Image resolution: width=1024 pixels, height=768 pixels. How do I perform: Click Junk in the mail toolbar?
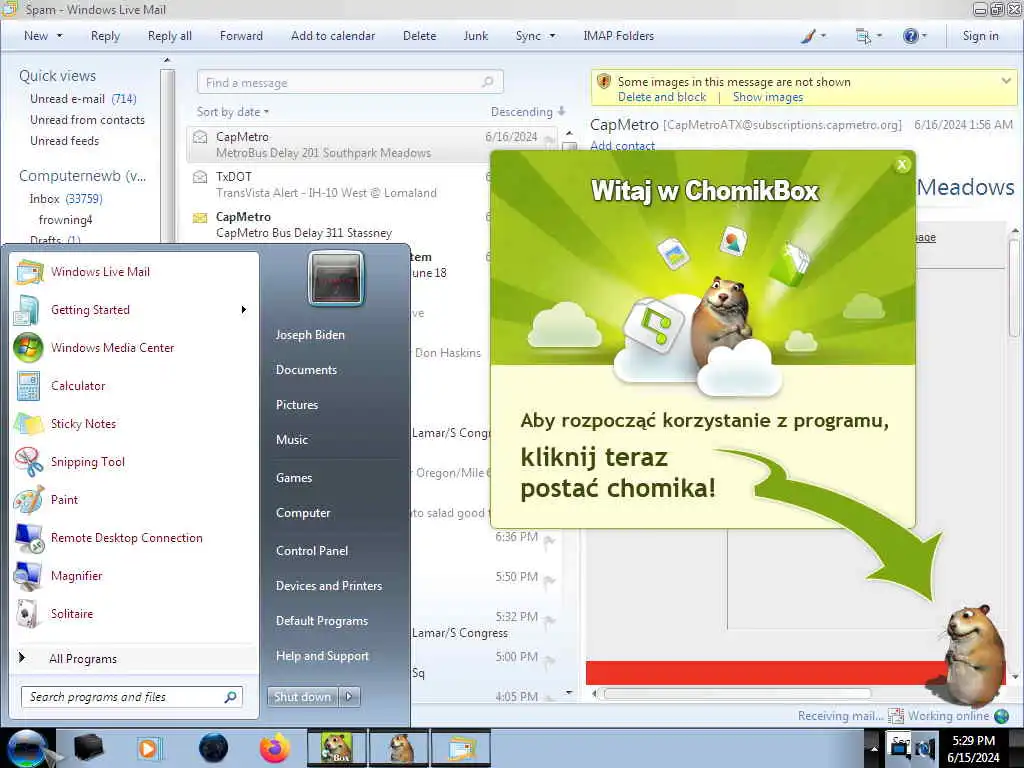(x=475, y=36)
